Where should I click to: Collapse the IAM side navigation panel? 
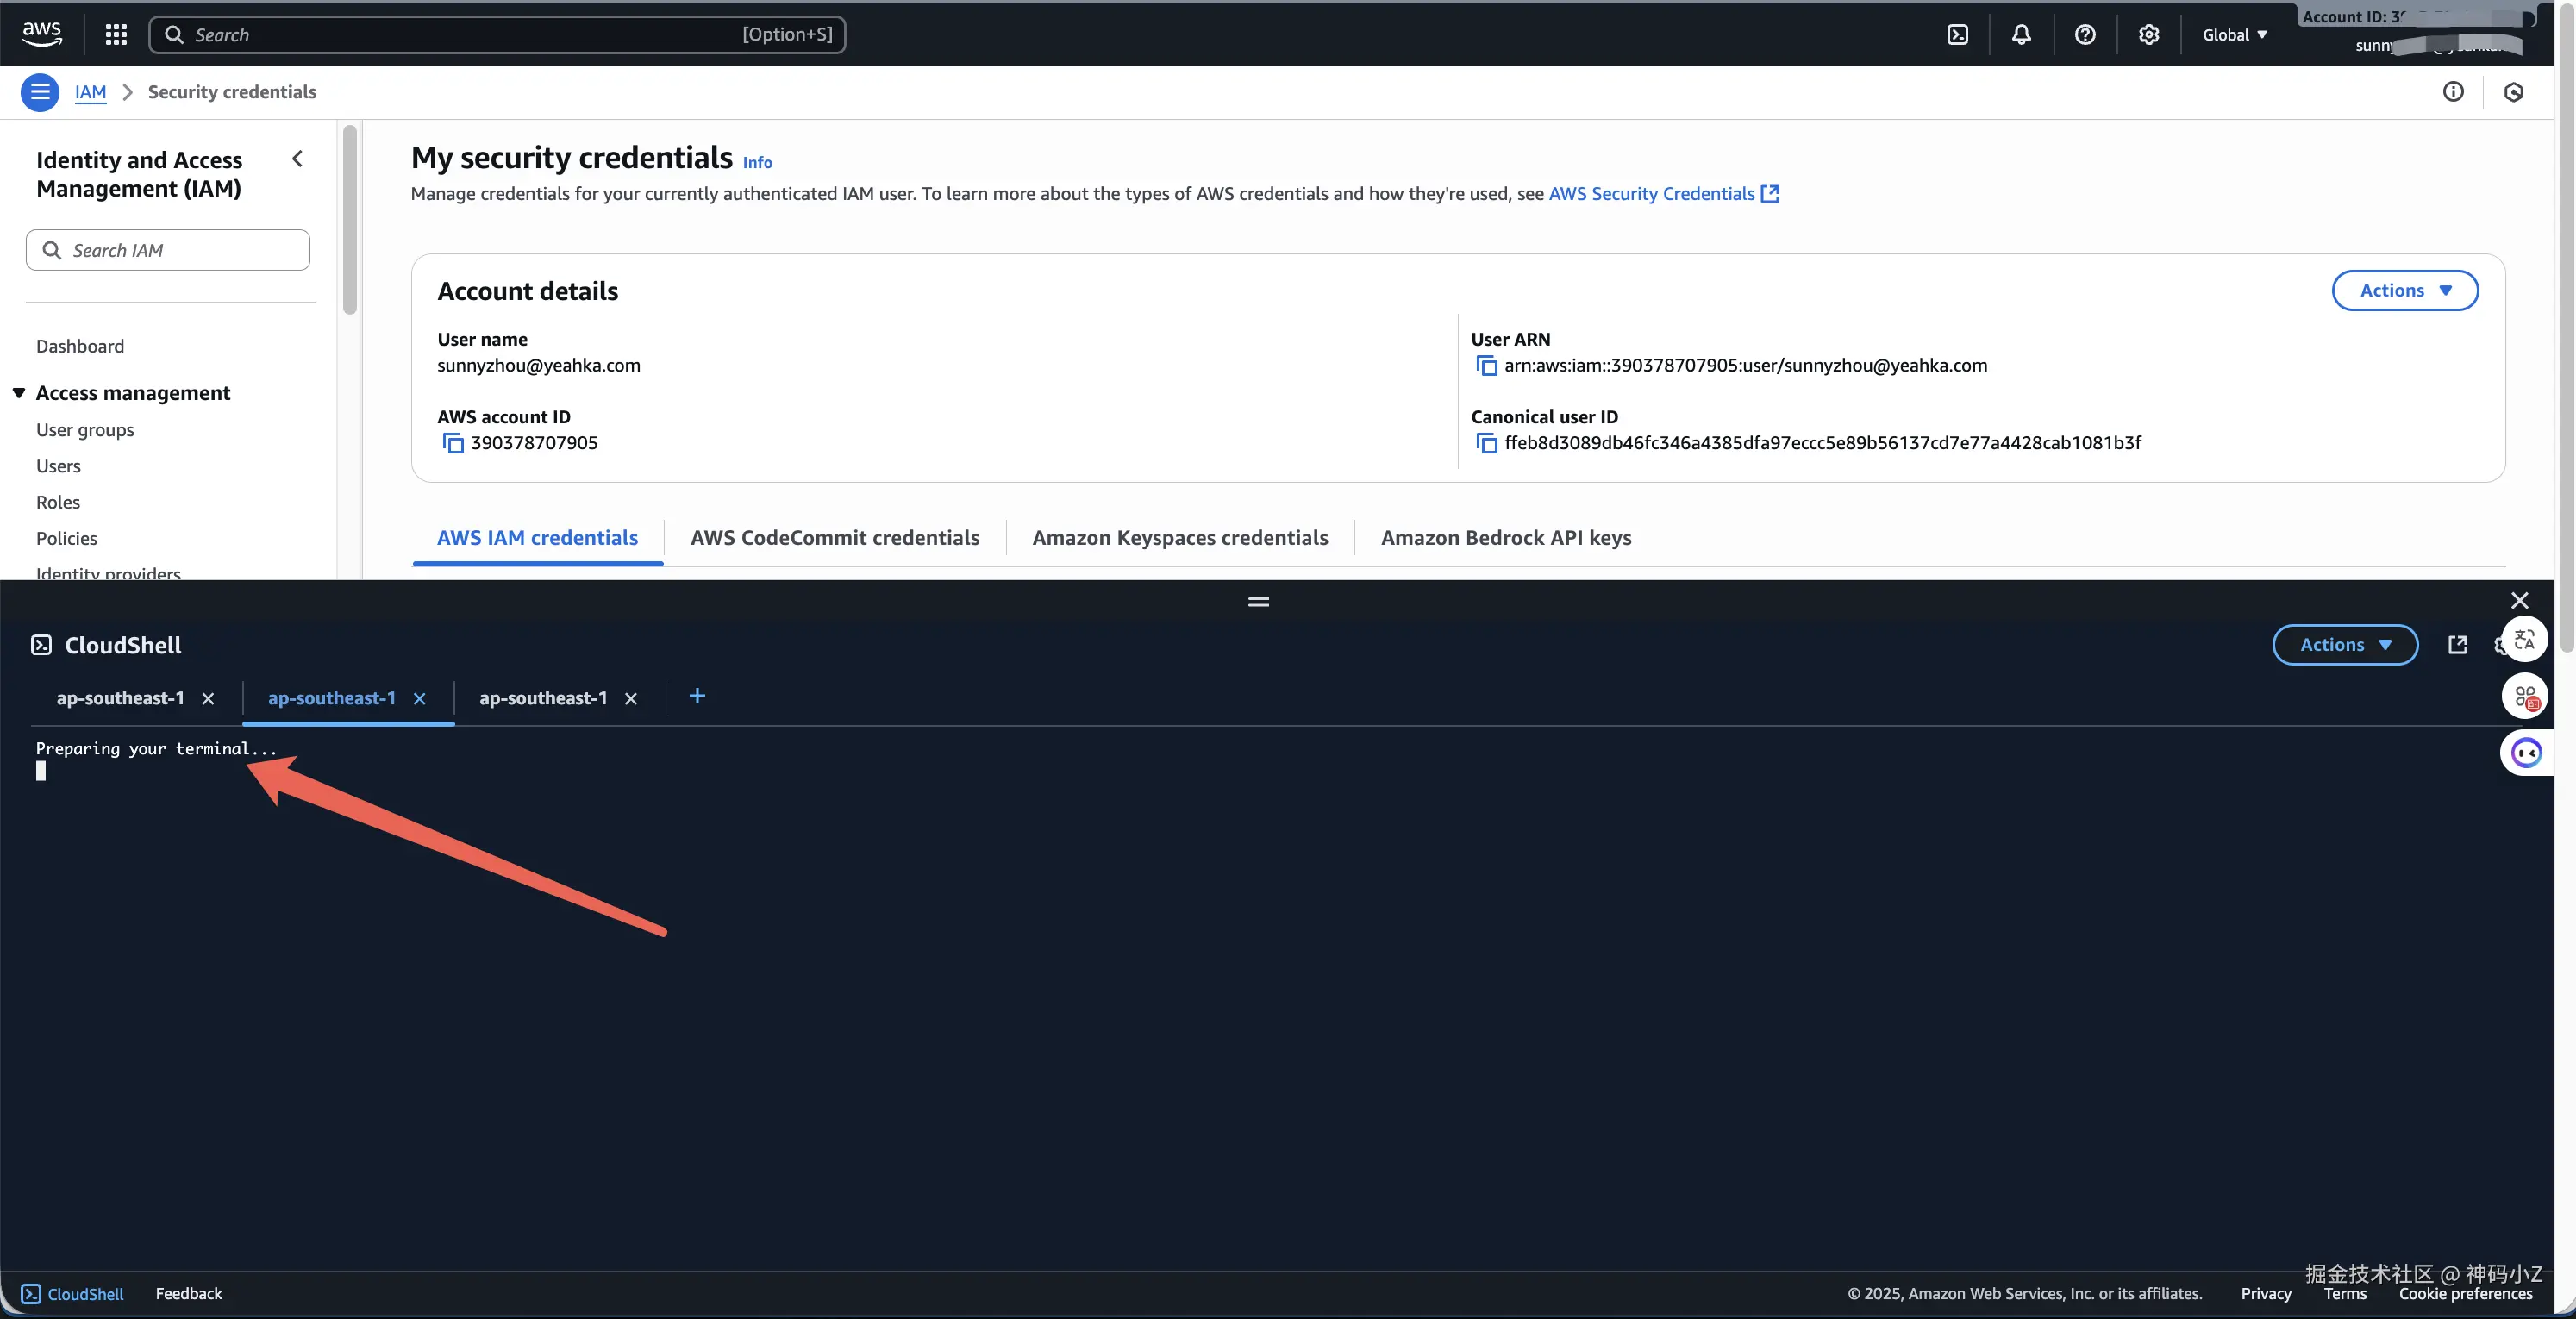(297, 159)
